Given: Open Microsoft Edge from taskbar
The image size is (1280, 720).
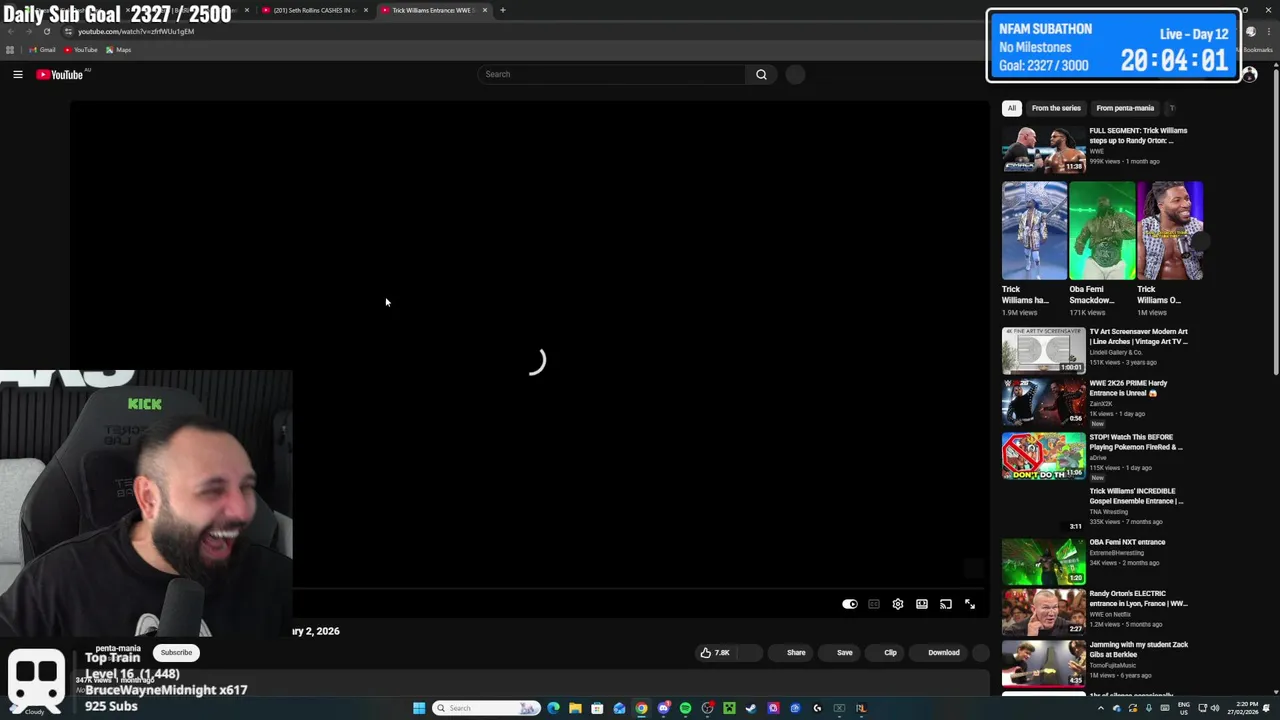Looking at the screenshot, I should [x=553, y=708].
